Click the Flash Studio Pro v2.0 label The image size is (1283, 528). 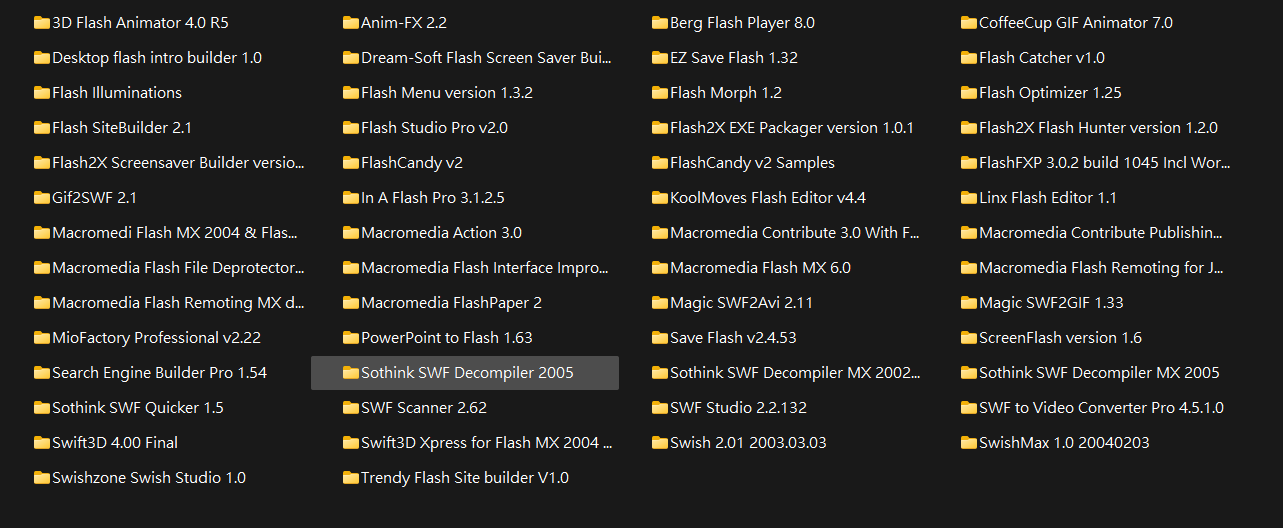[x=434, y=128]
